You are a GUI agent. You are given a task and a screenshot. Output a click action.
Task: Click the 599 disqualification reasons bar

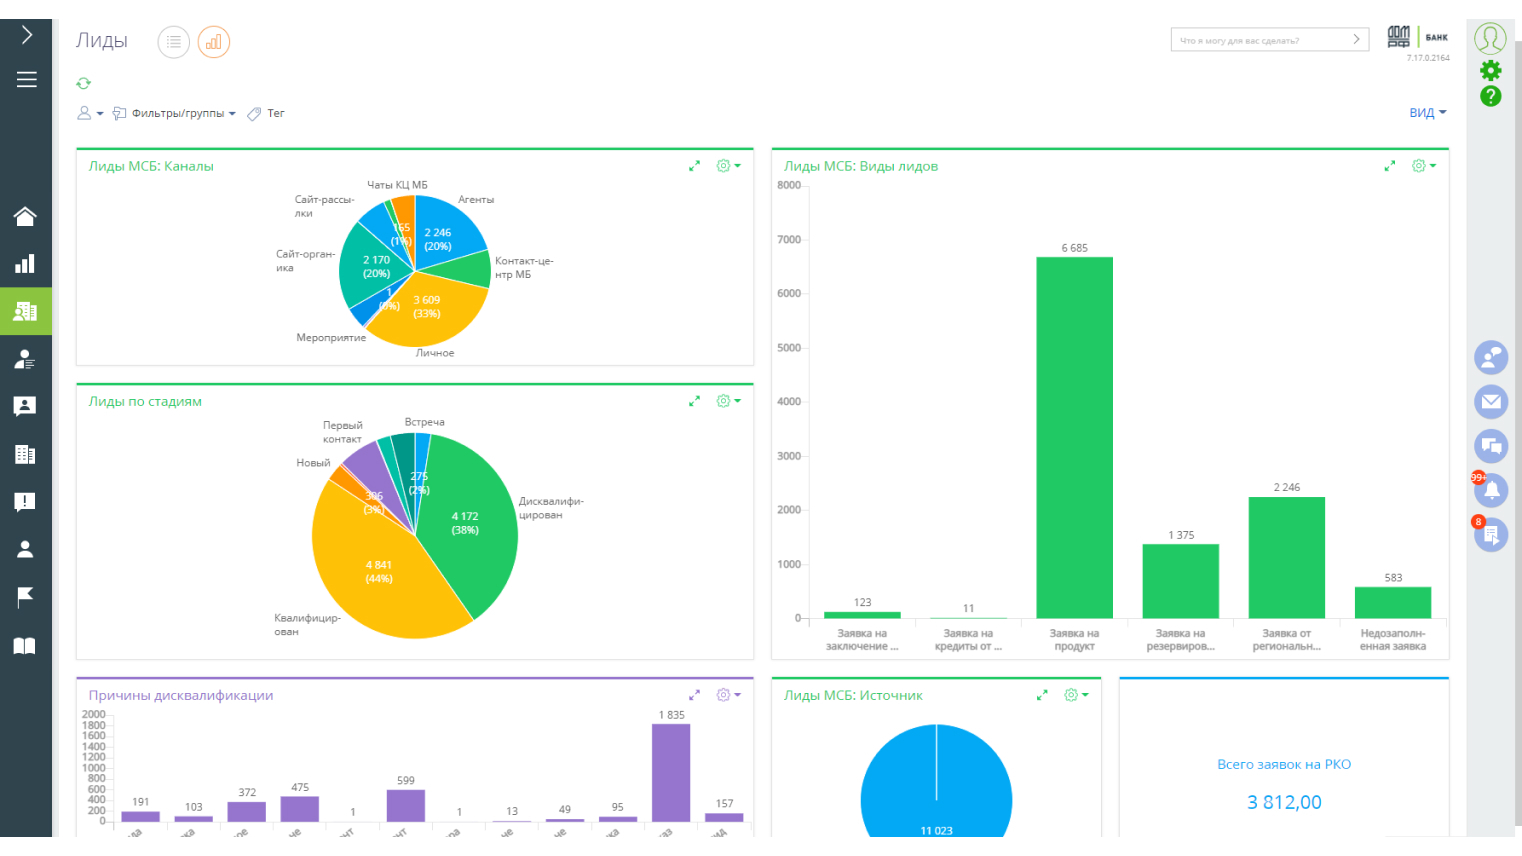pyautogui.click(x=405, y=806)
